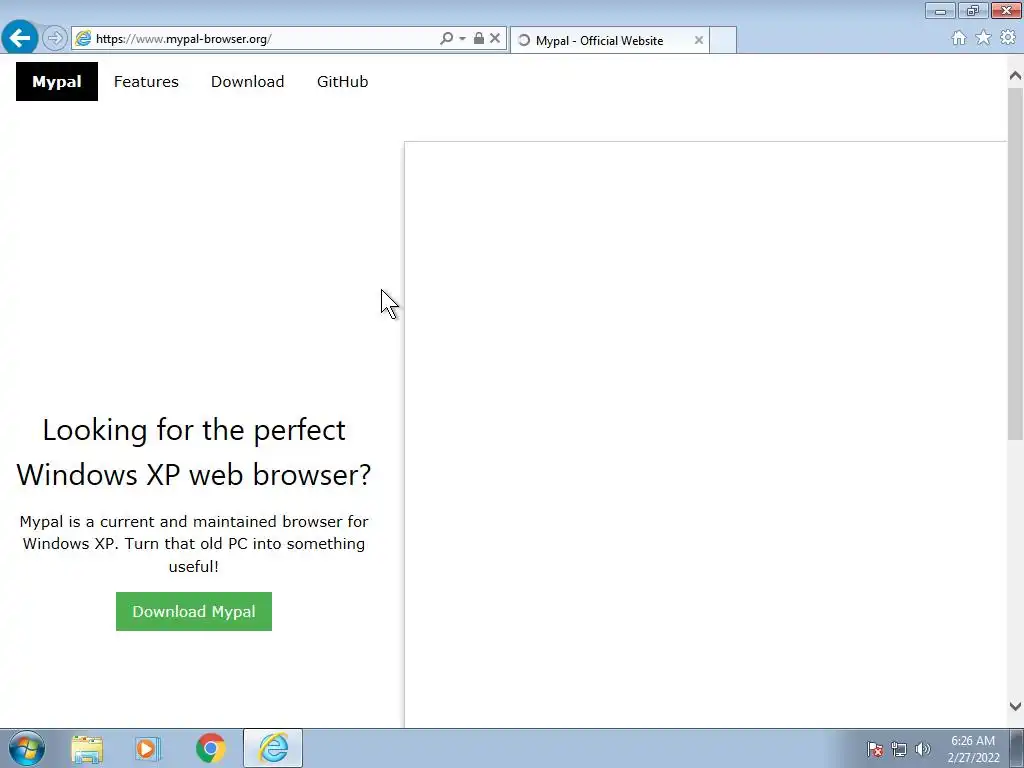Image resolution: width=1024 pixels, height=768 pixels.
Task: Open Google Chrome from taskbar
Action: tap(210, 748)
